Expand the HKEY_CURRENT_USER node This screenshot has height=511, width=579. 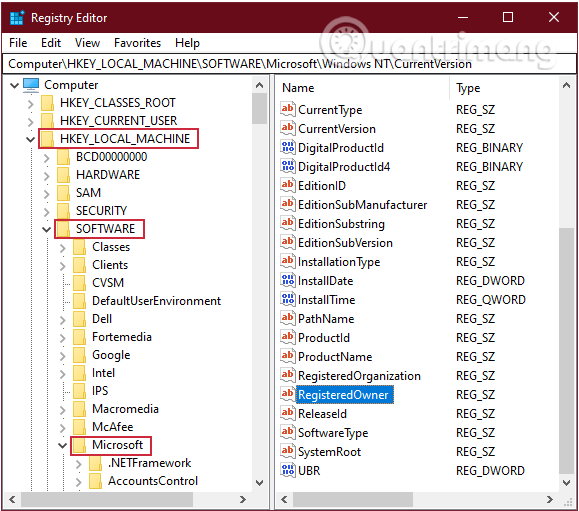pos(31,121)
